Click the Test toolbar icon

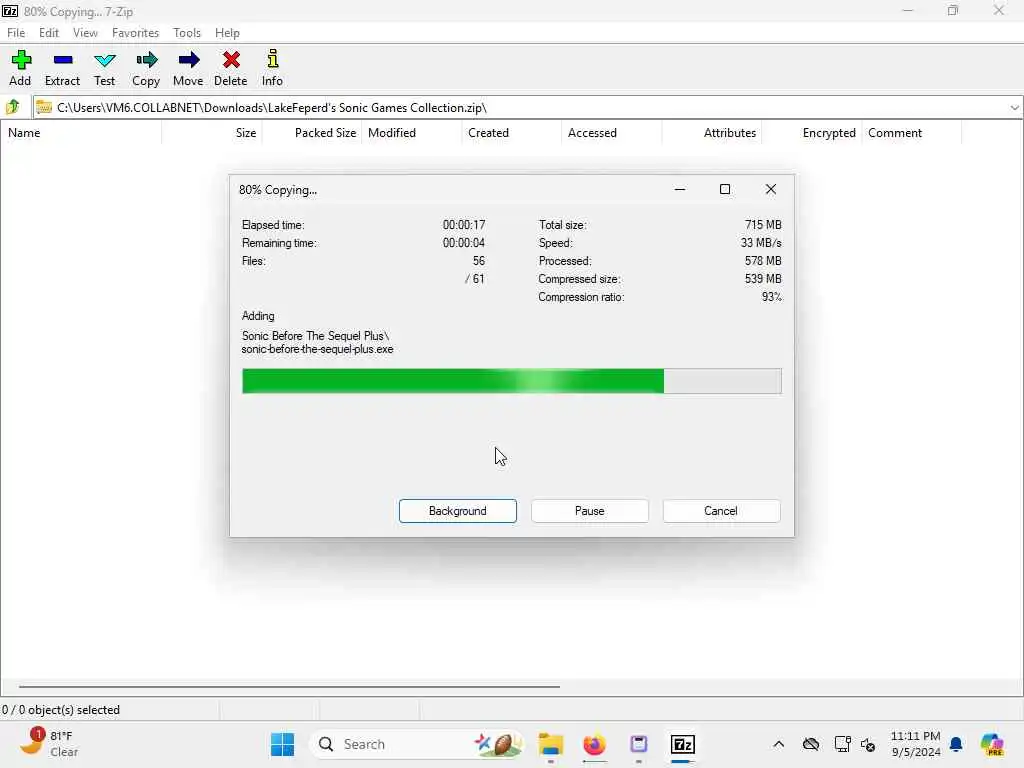pos(104,68)
